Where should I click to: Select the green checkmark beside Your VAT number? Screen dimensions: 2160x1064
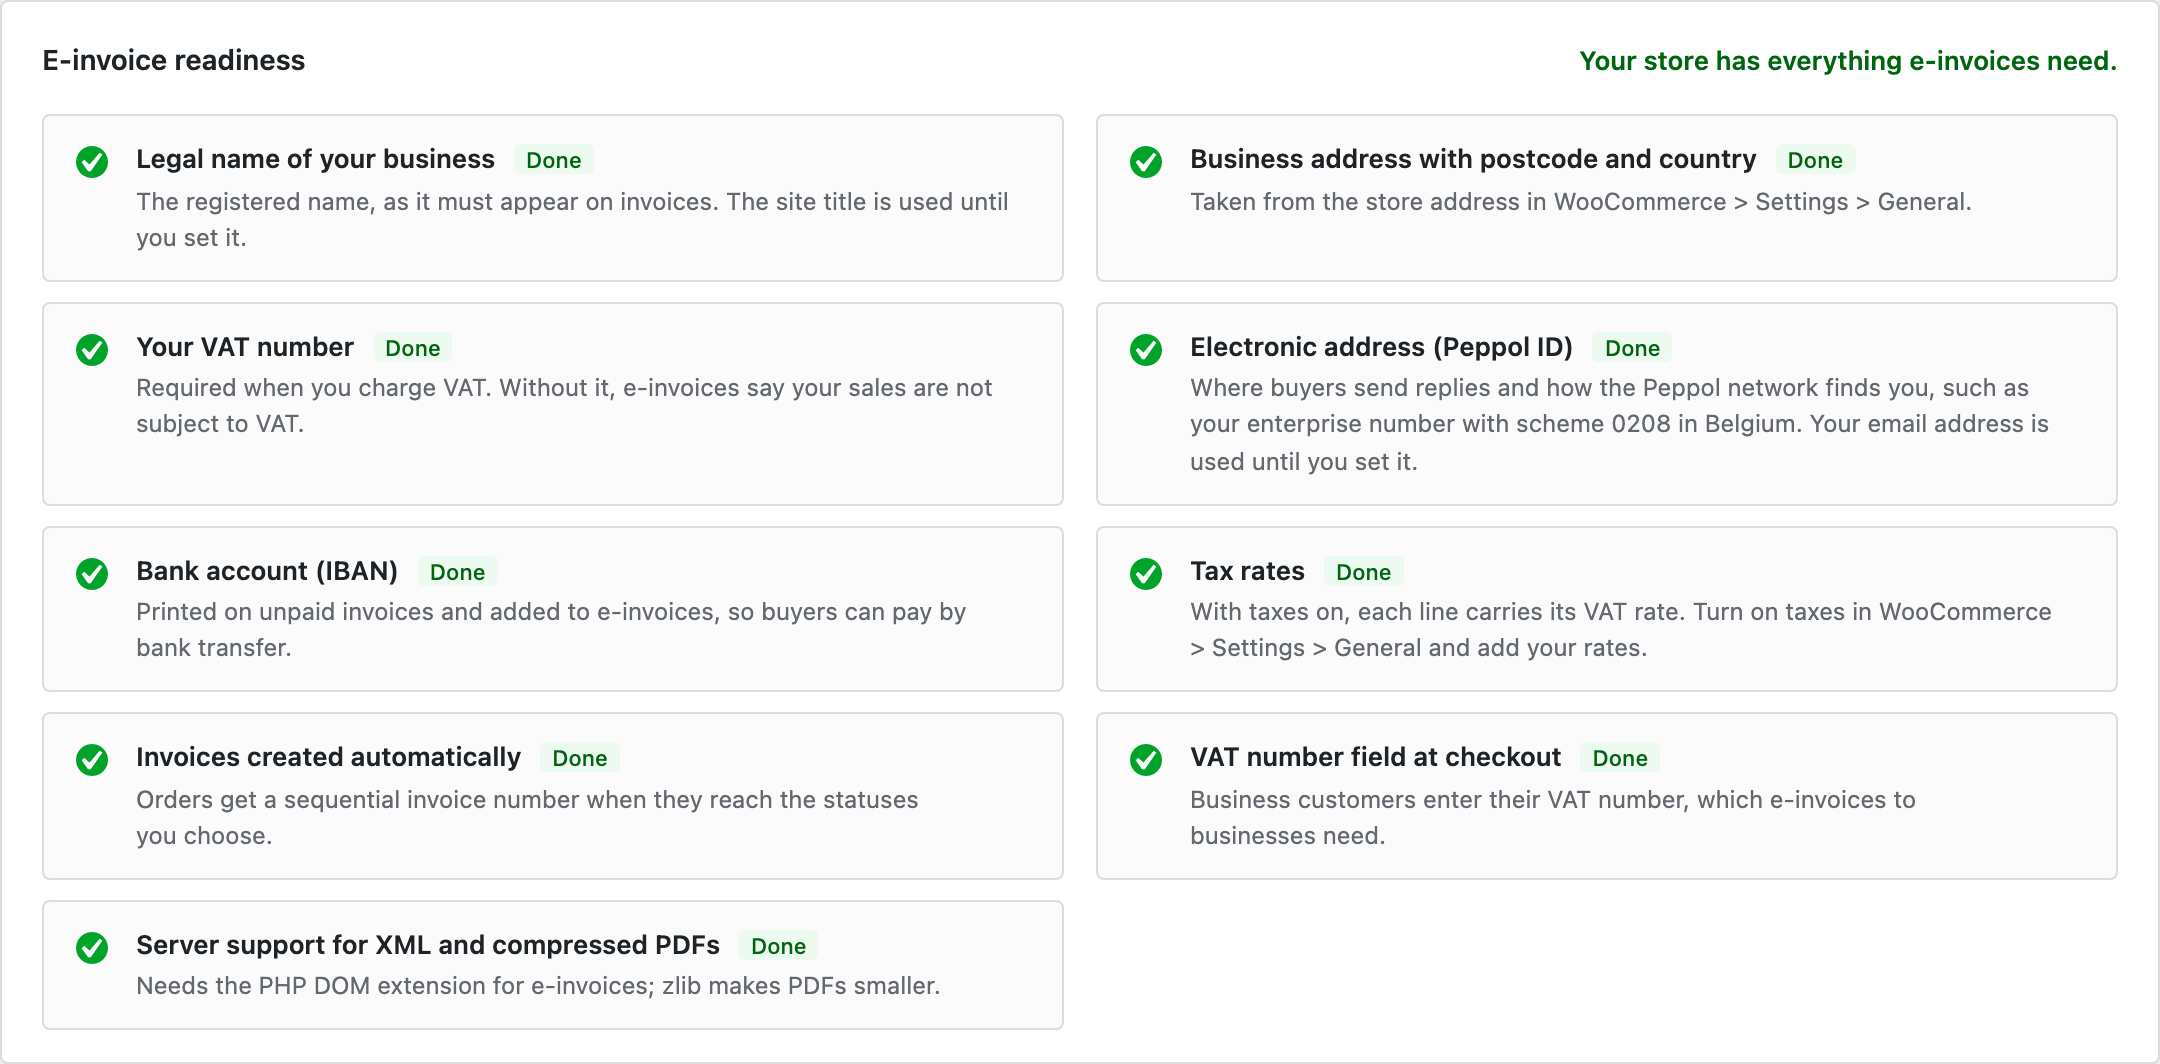[x=92, y=349]
